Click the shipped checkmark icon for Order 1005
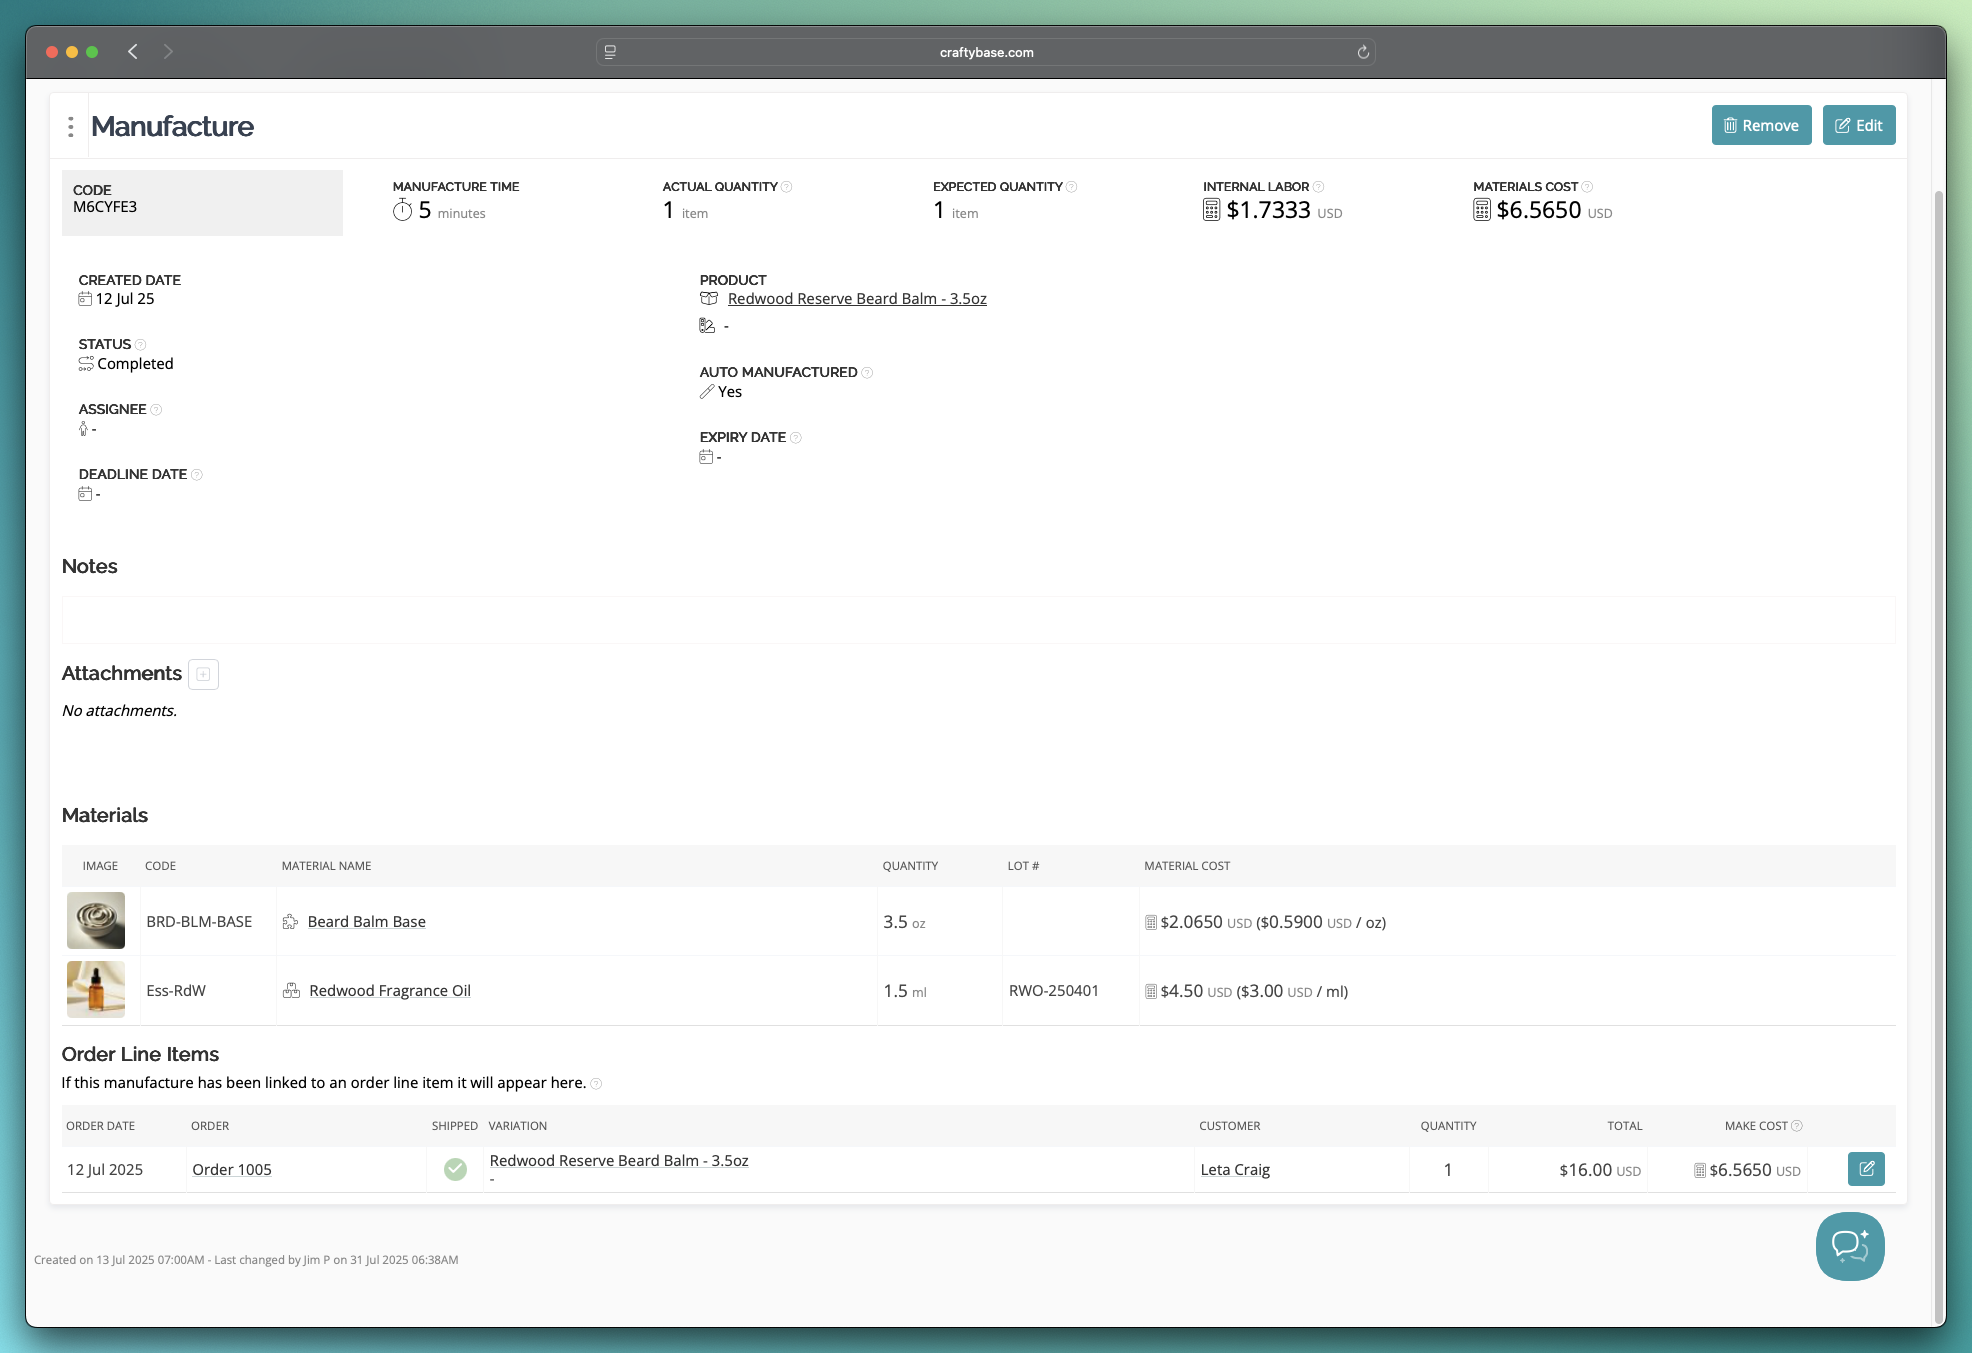 (456, 1168)
